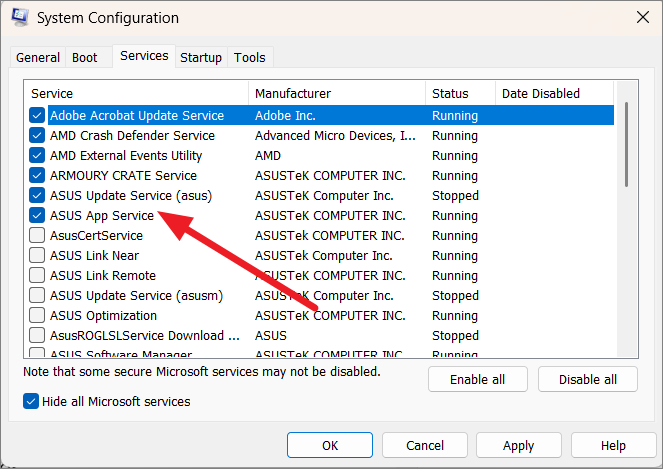The width and height of the screenshot is (663, 469).
Task: Select the AMD Crash Defender Service name
Action: click(x=132, y=135)
